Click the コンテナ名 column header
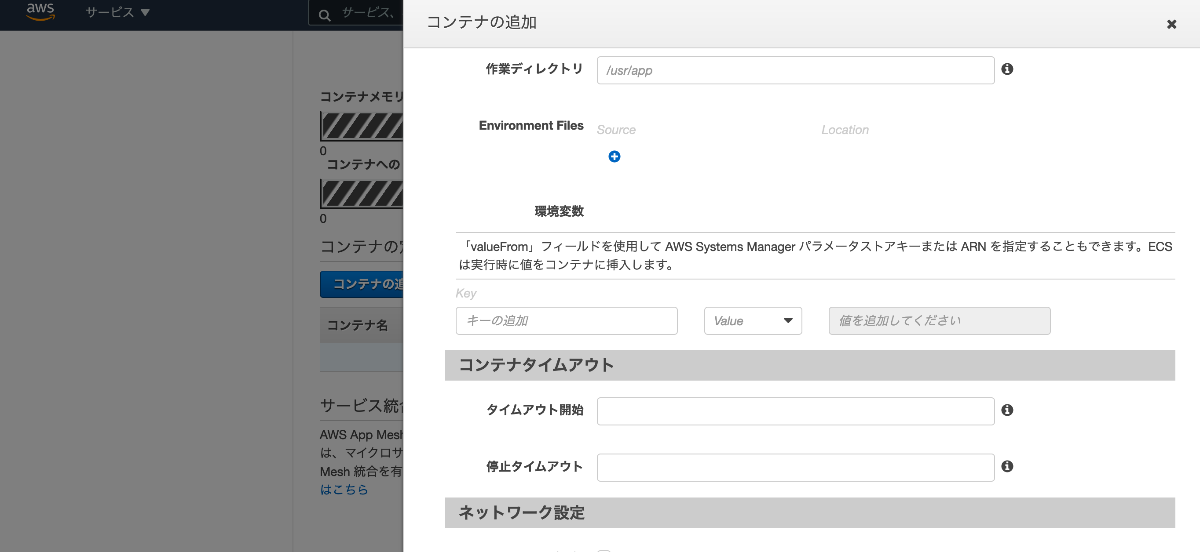The image size is (1200, 552). [357, 326]
